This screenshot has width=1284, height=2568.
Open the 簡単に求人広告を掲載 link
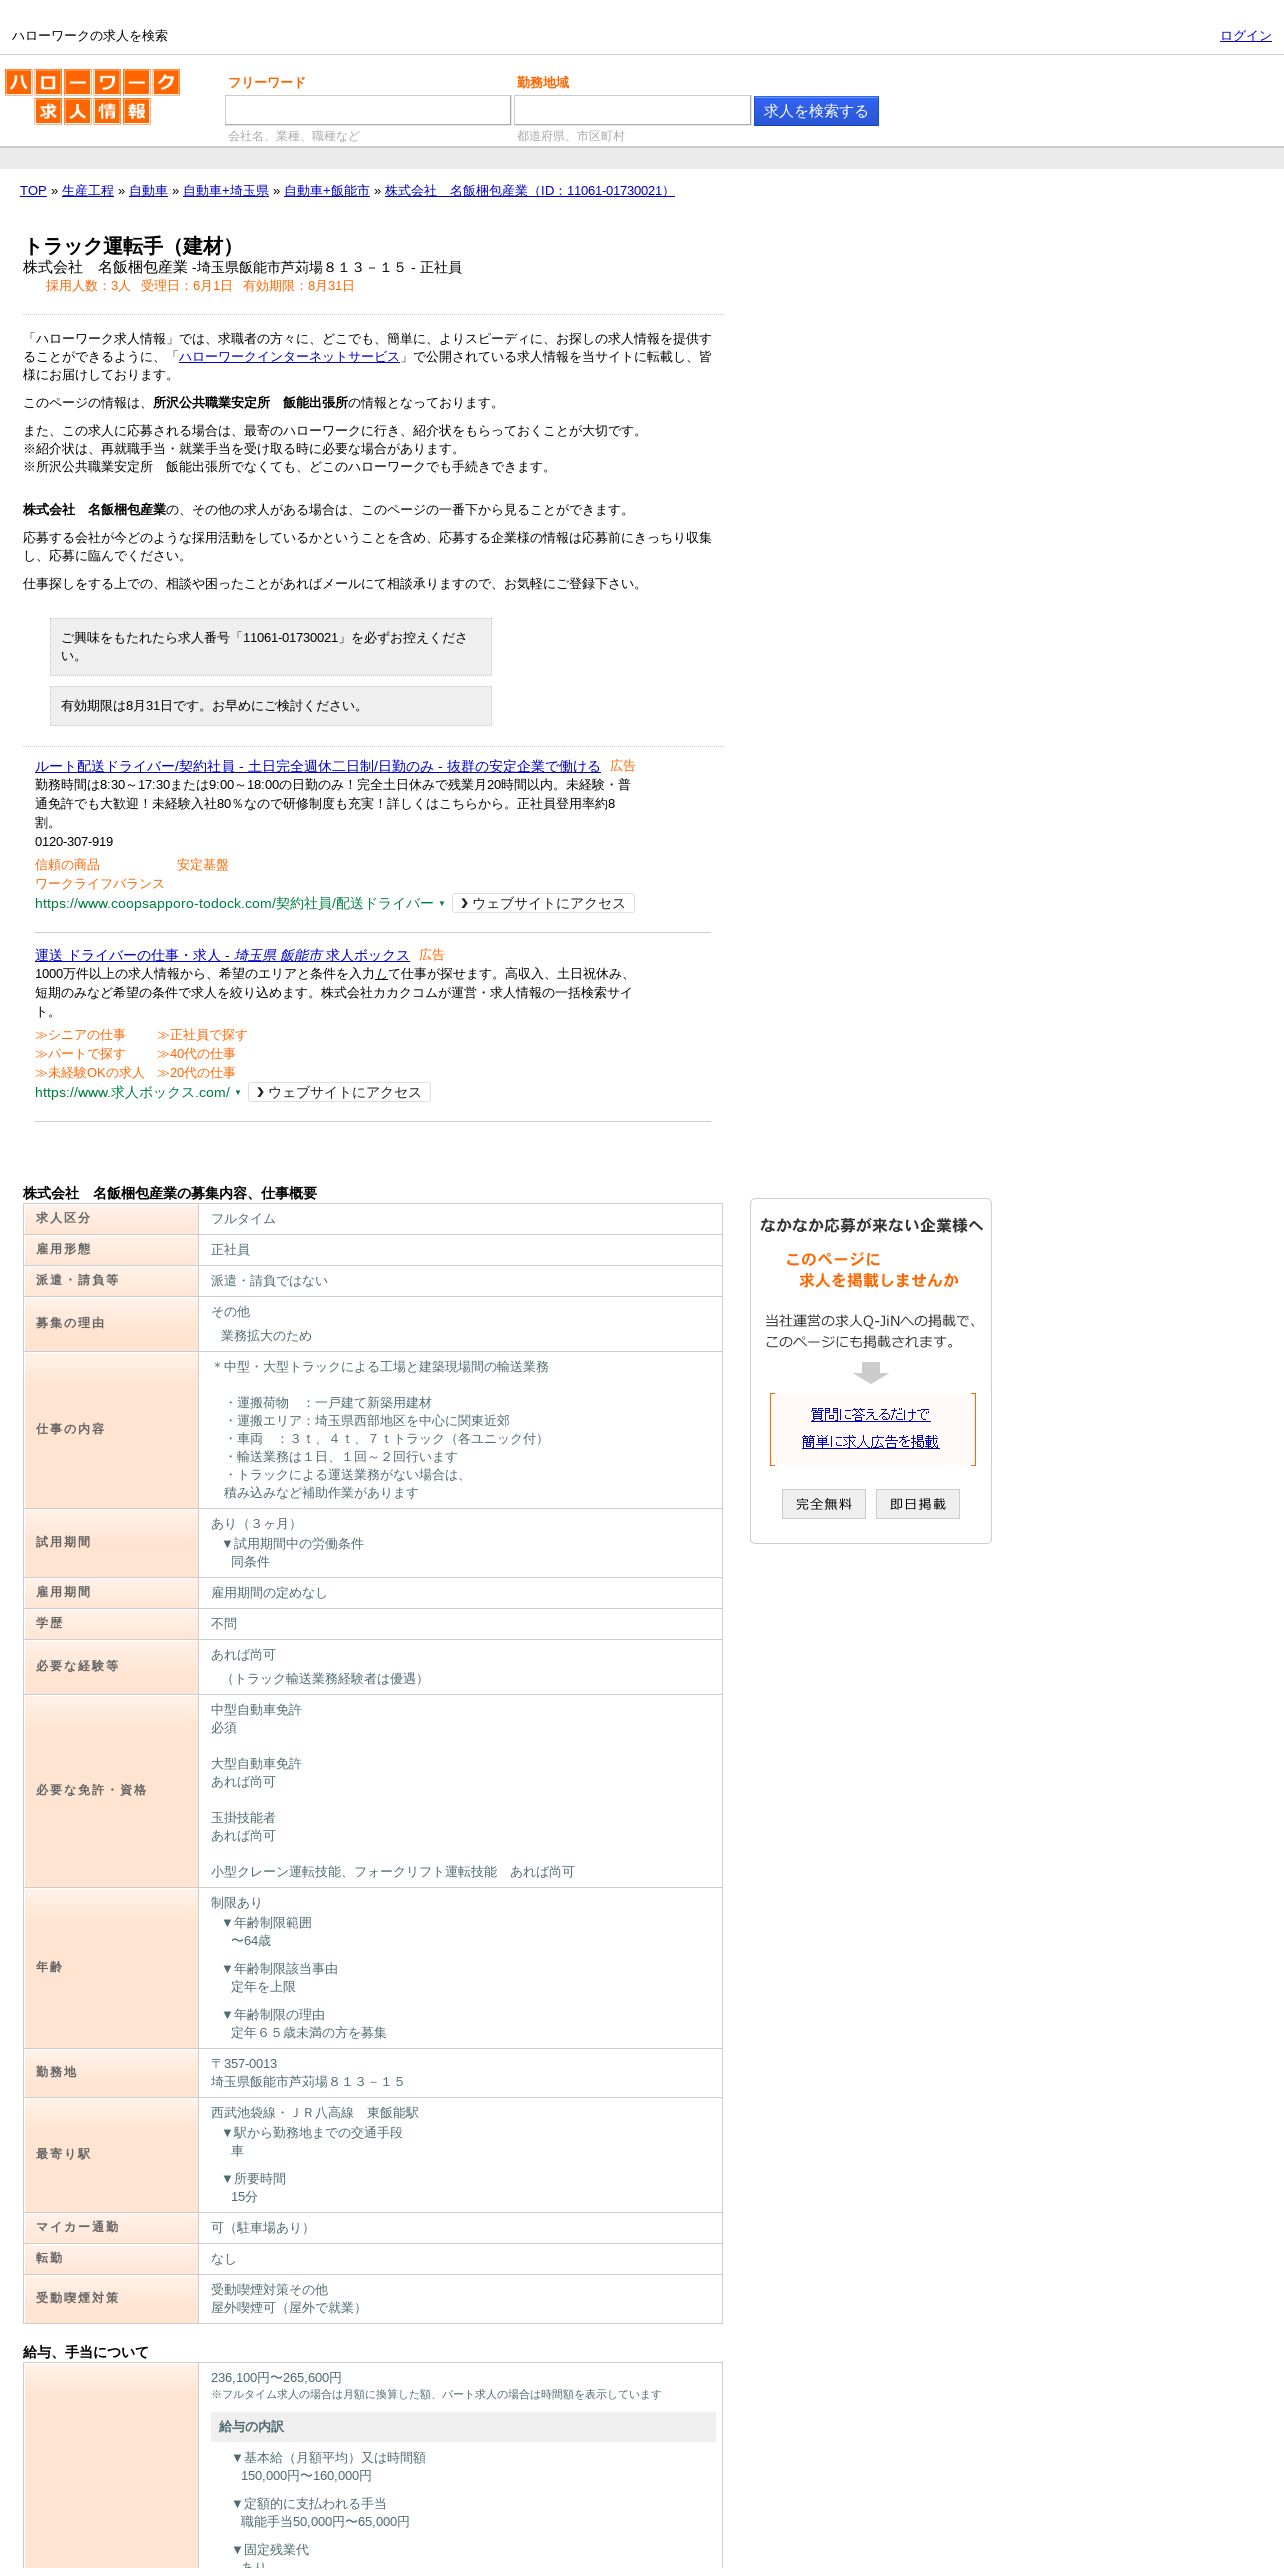click(870, 1441)
